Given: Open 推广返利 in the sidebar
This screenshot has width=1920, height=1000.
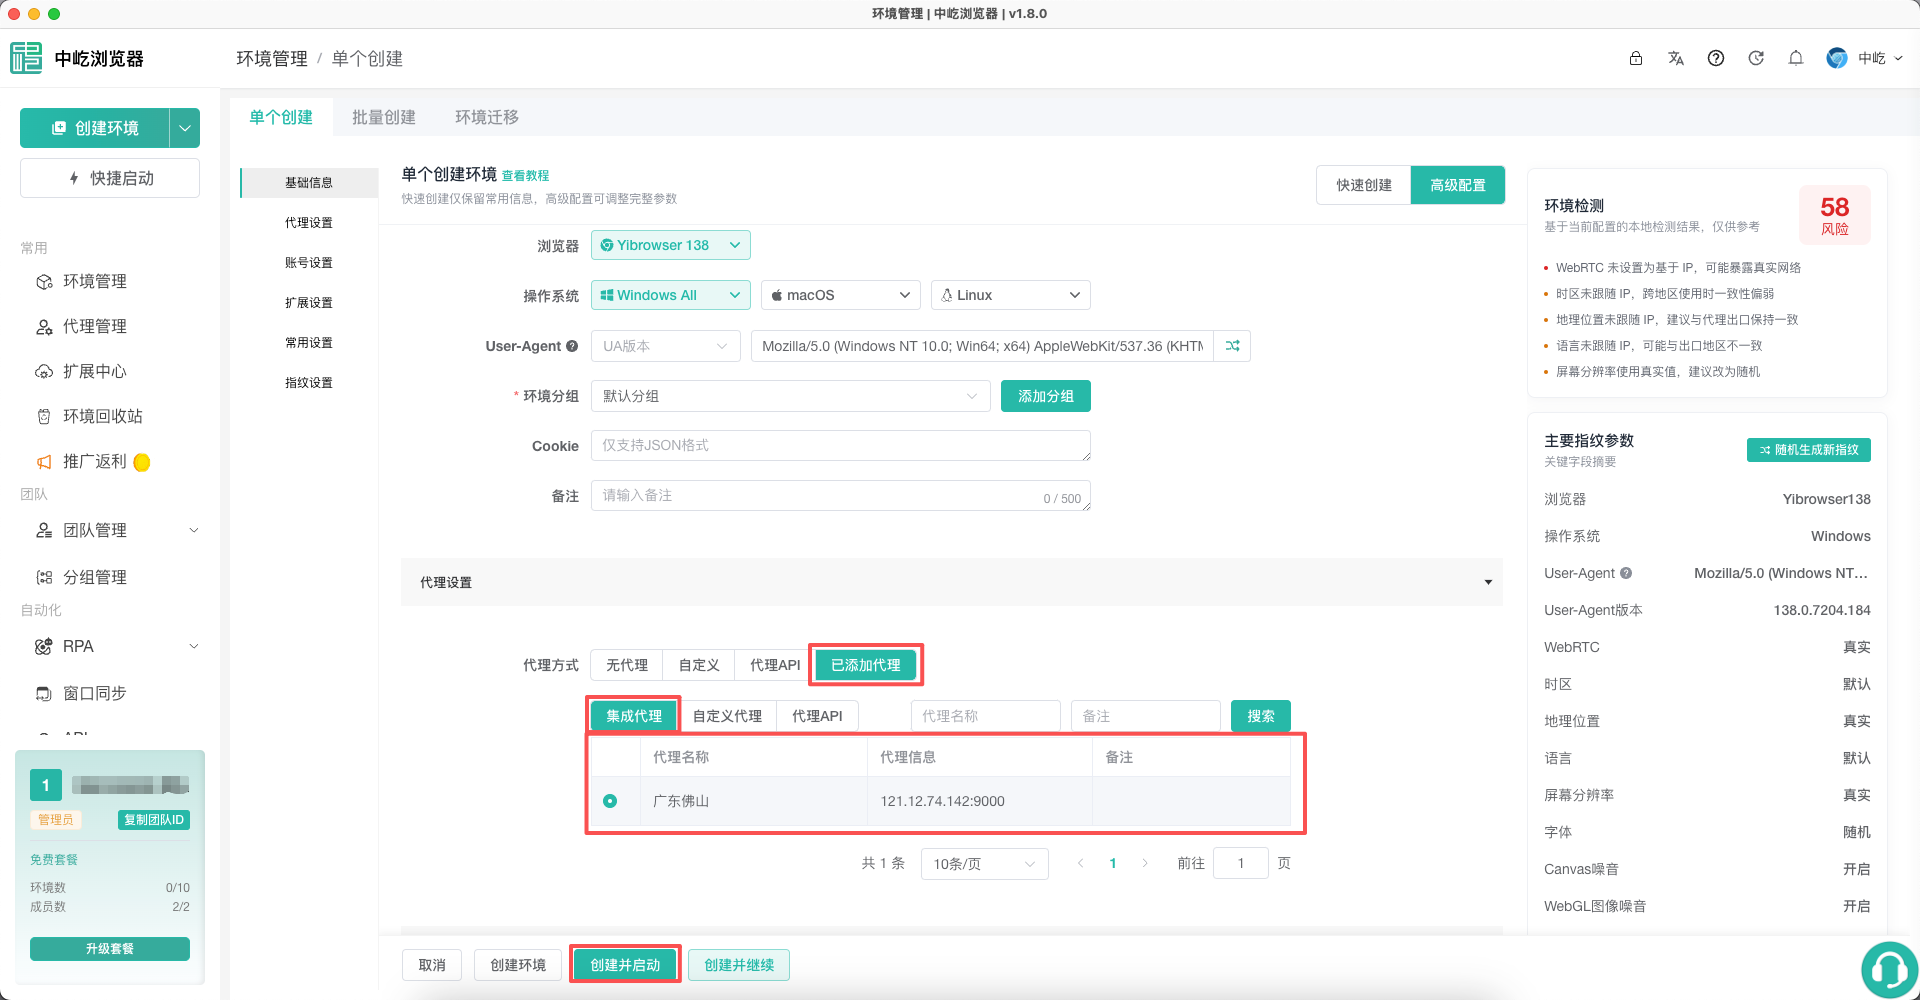Looking at the screenshot, I should (95, 461).
